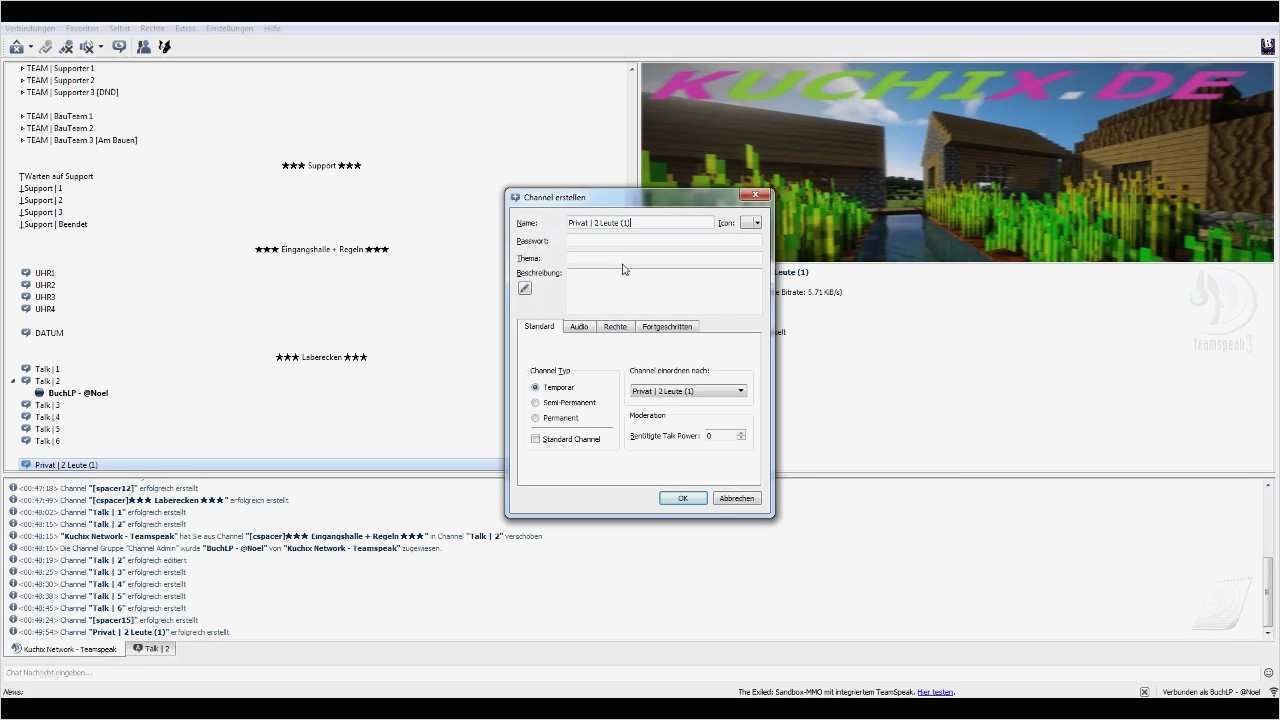Click the UHR2 channel icon
Viewport: 1280px width, 720px height.
click(x=26, y=285)
